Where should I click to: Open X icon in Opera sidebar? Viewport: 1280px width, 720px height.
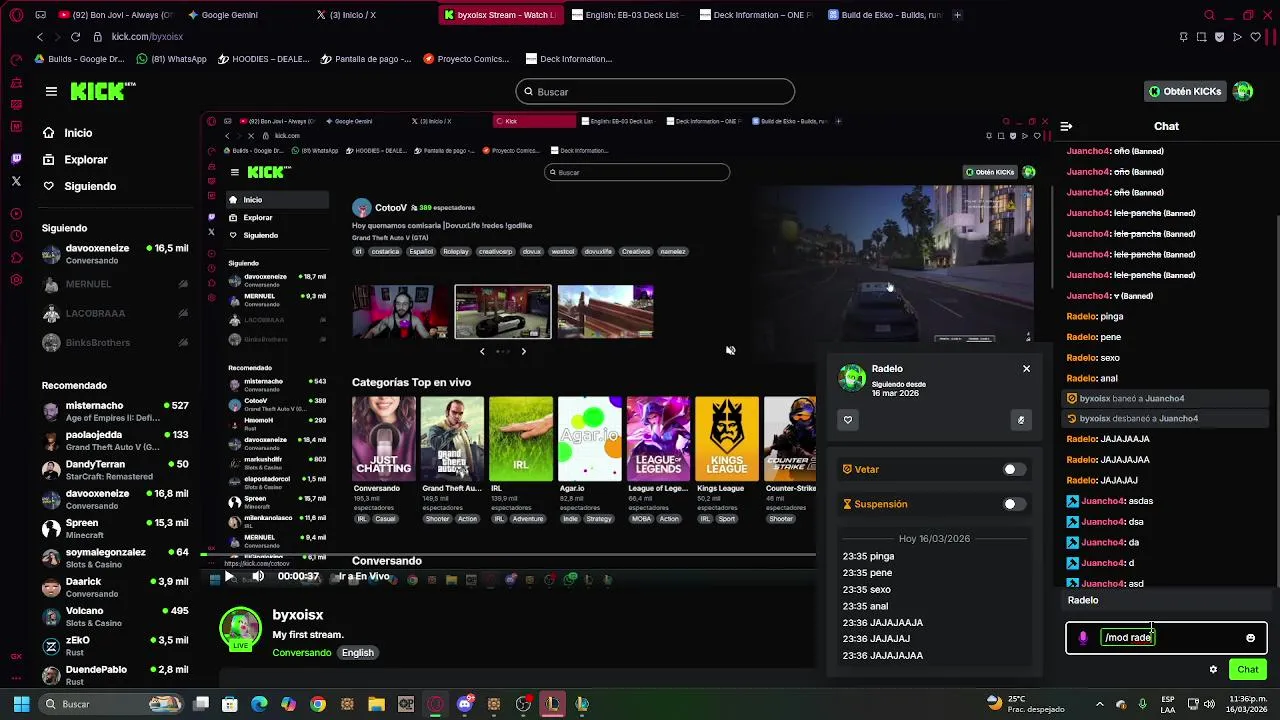coord(16,181)
